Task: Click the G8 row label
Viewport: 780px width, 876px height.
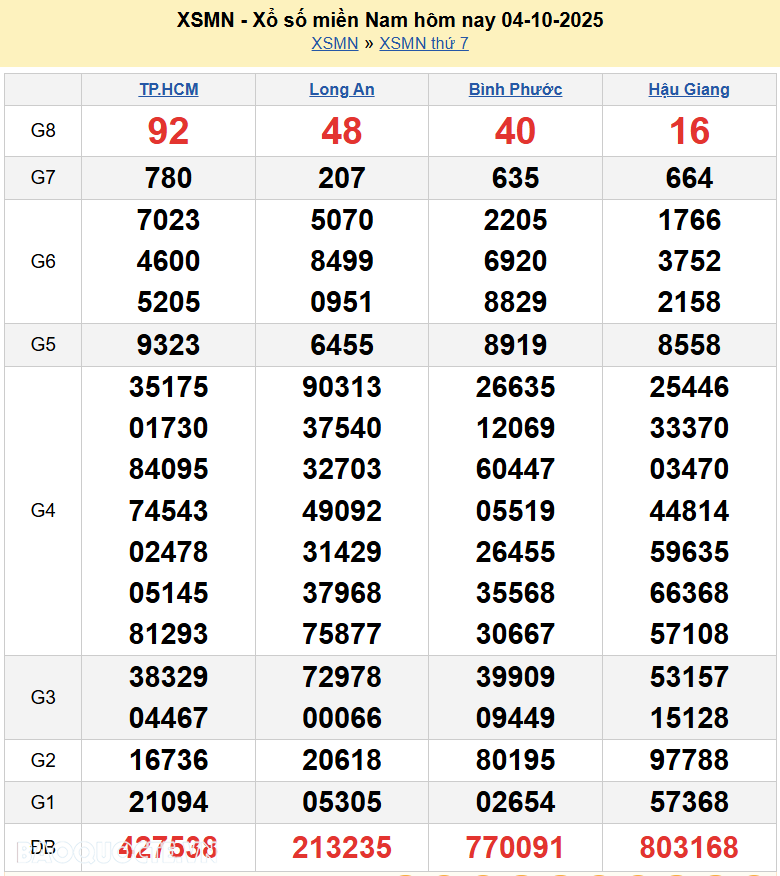Action: (x=43, y=131)
